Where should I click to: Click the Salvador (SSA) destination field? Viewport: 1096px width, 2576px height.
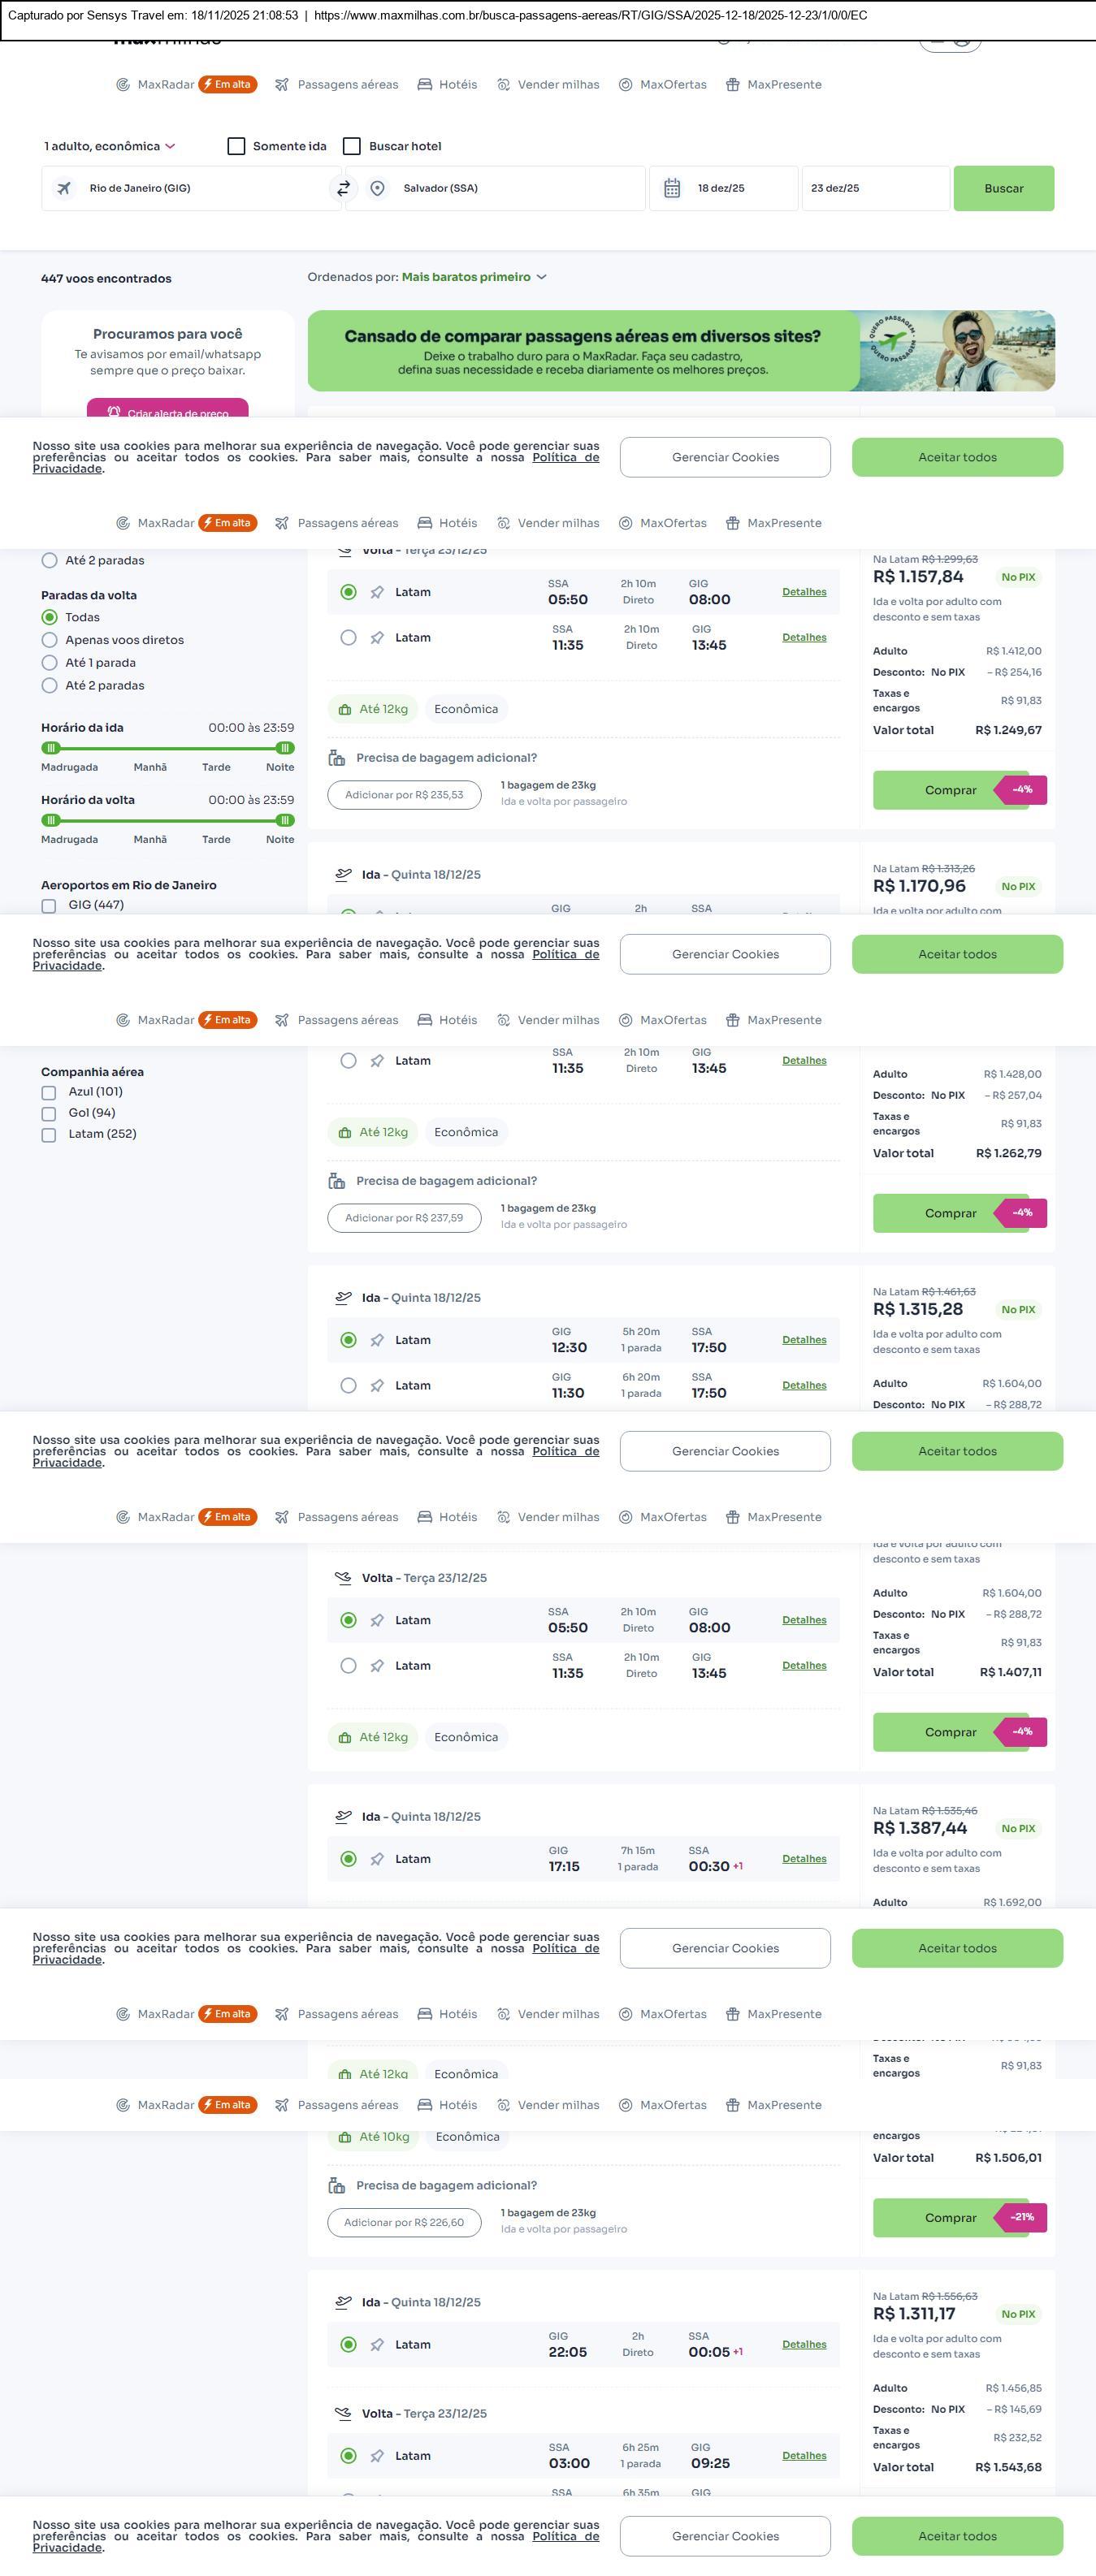pyautogui.click(x=500, y=188)
